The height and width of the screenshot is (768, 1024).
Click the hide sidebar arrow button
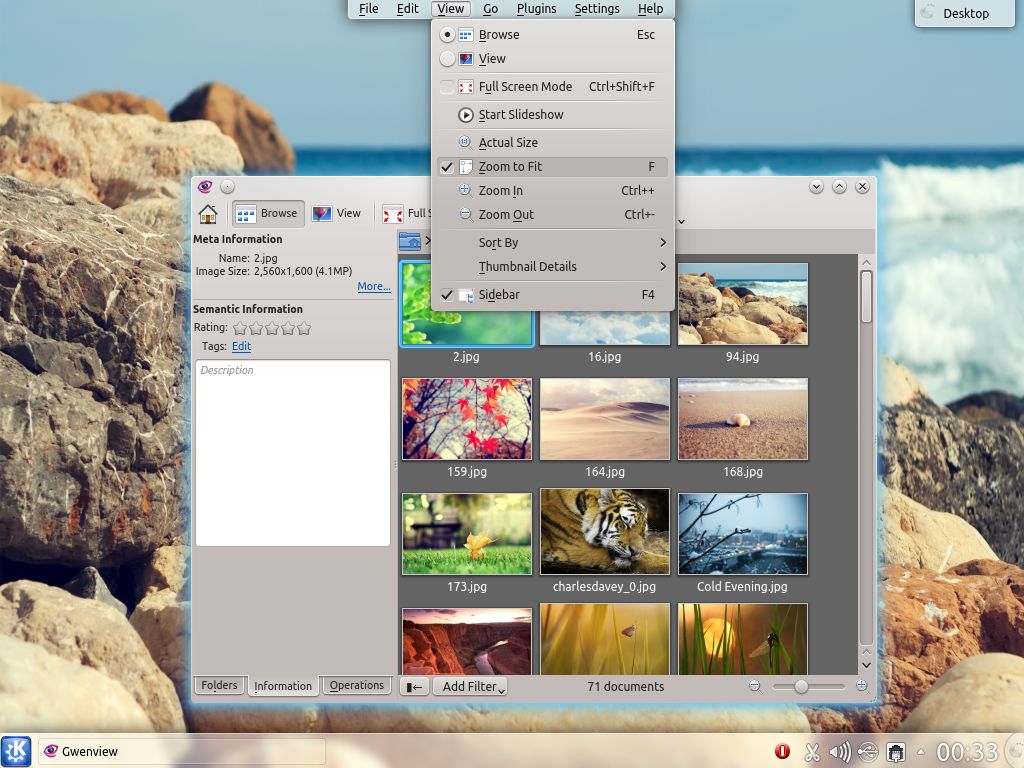coord(414,686)
